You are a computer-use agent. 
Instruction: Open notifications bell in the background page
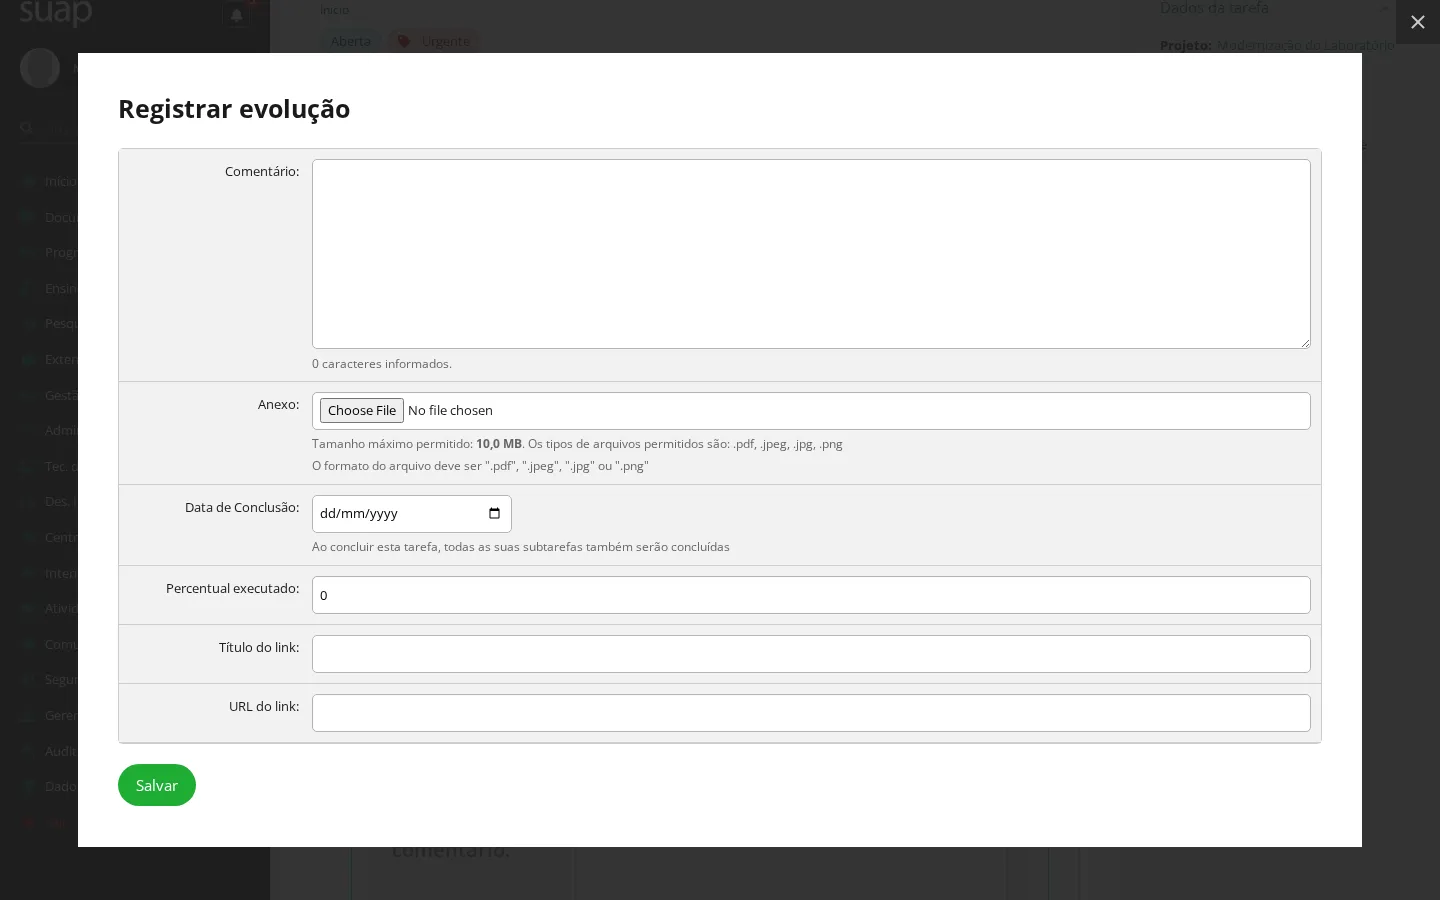(x=236, y=16)
